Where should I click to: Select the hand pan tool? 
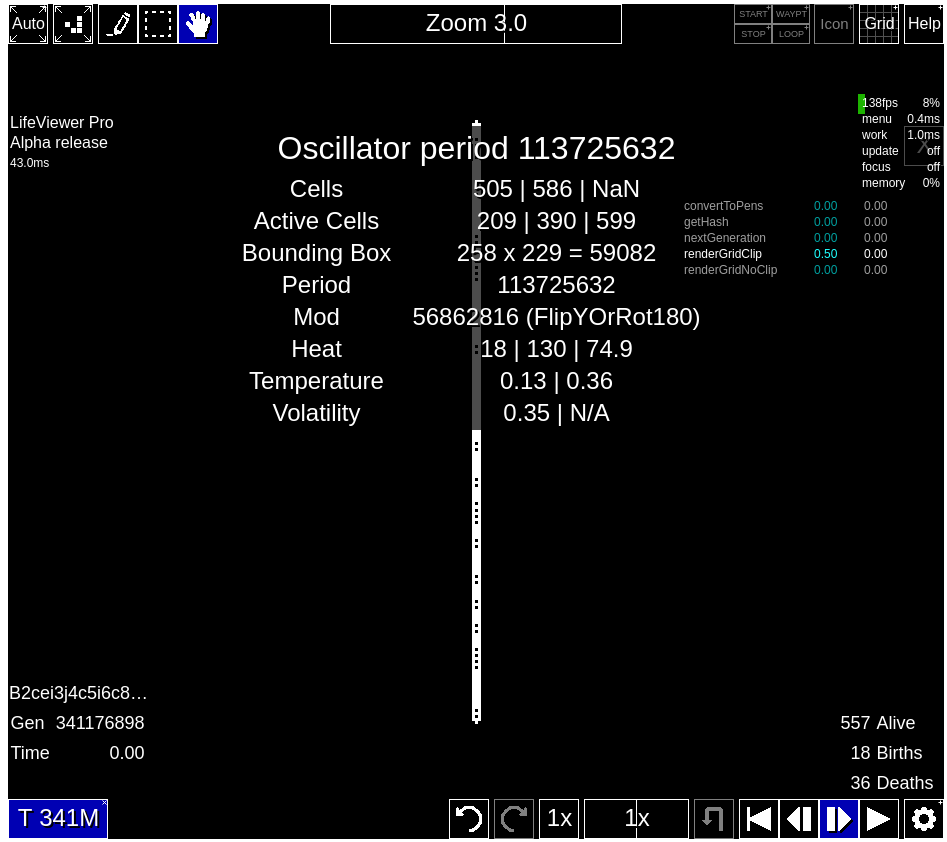[x=198, y=24]
